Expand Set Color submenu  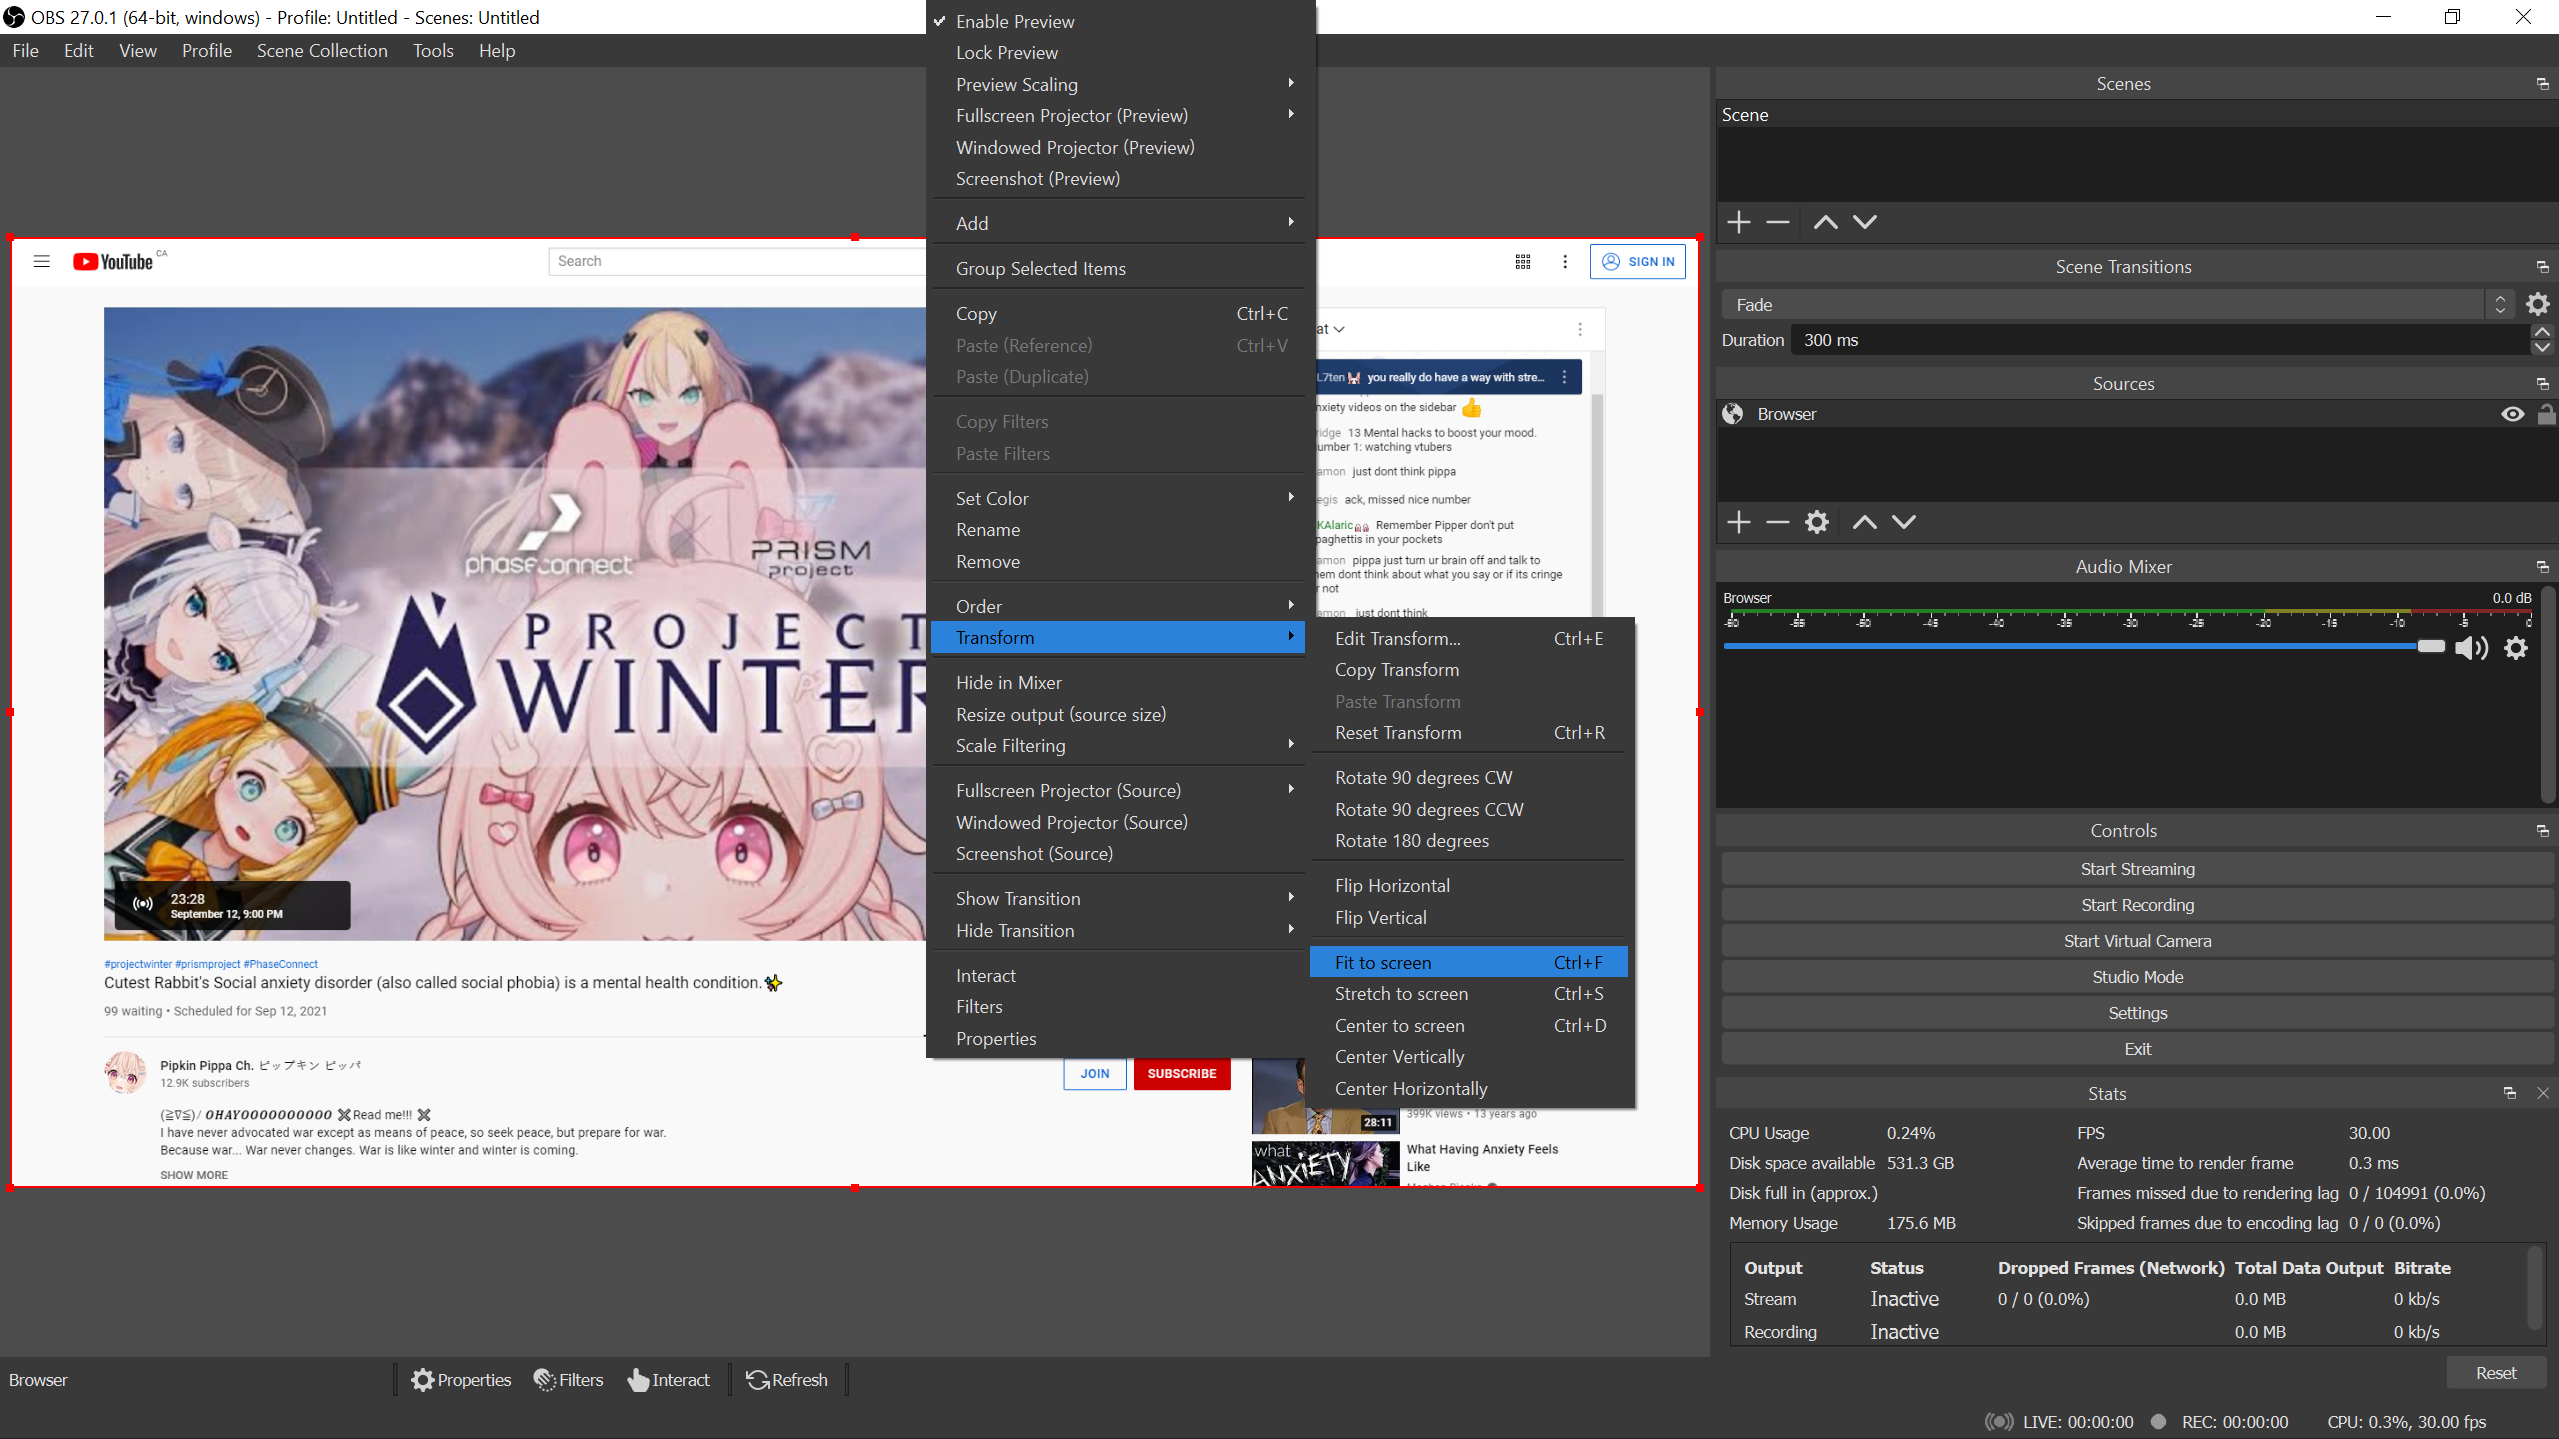1117,498
